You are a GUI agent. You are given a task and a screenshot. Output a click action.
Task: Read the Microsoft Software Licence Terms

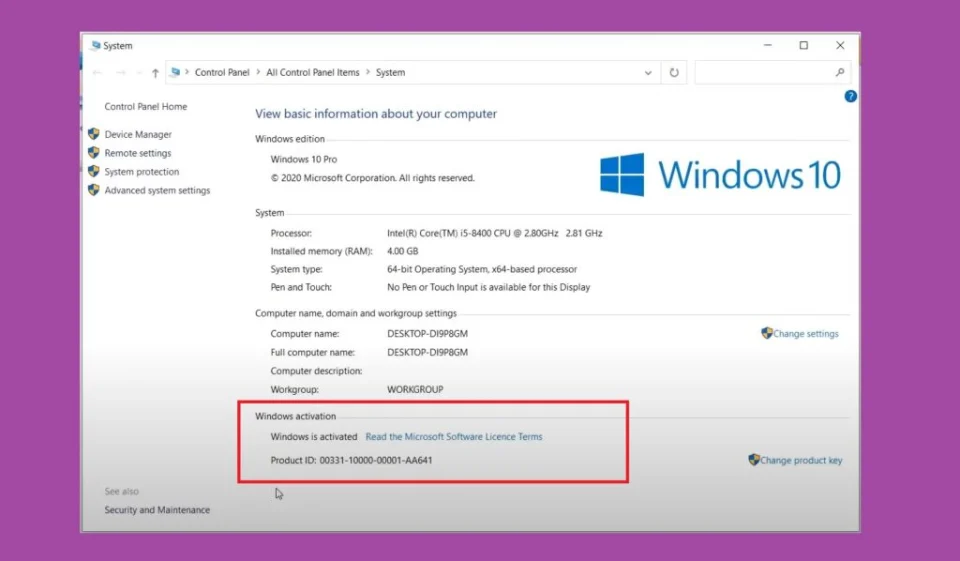click(x=454, y=437)
